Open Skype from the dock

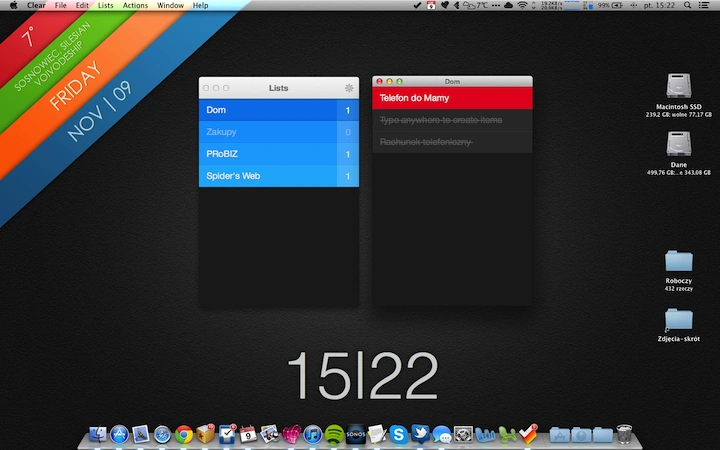[399, 434]
